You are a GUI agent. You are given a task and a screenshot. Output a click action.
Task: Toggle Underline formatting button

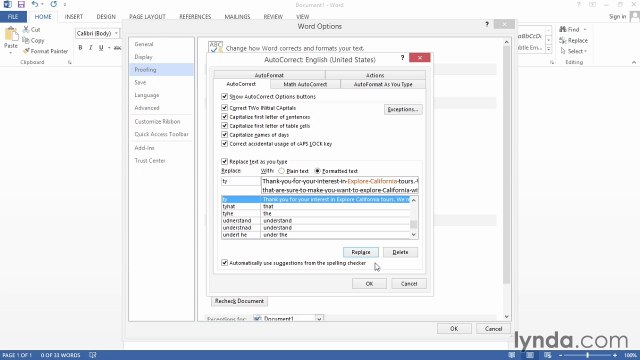pyautogui.click(x=101, y=48)
